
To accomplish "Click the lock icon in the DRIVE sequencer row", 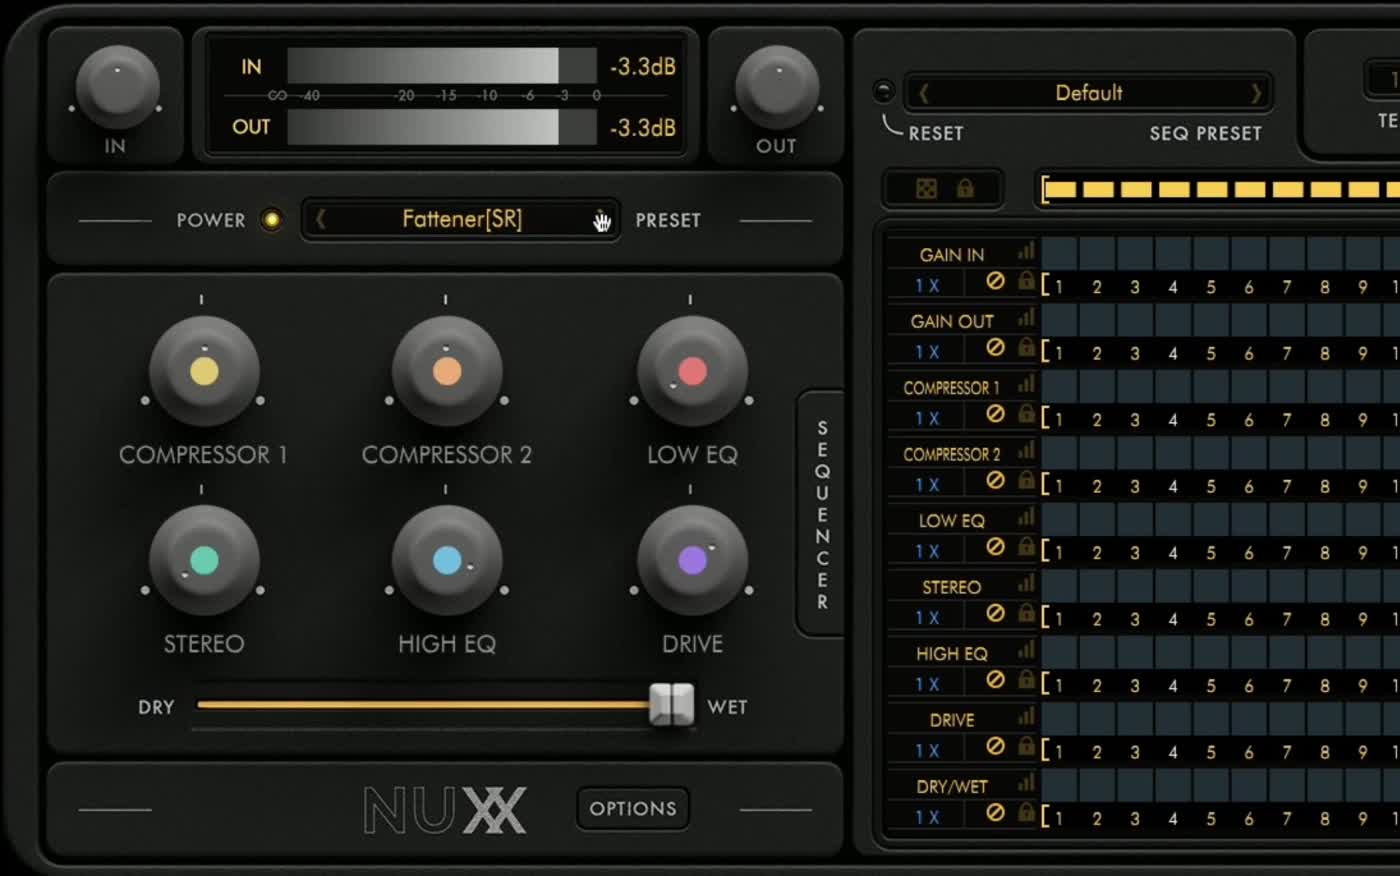I will pos(1026,746).
